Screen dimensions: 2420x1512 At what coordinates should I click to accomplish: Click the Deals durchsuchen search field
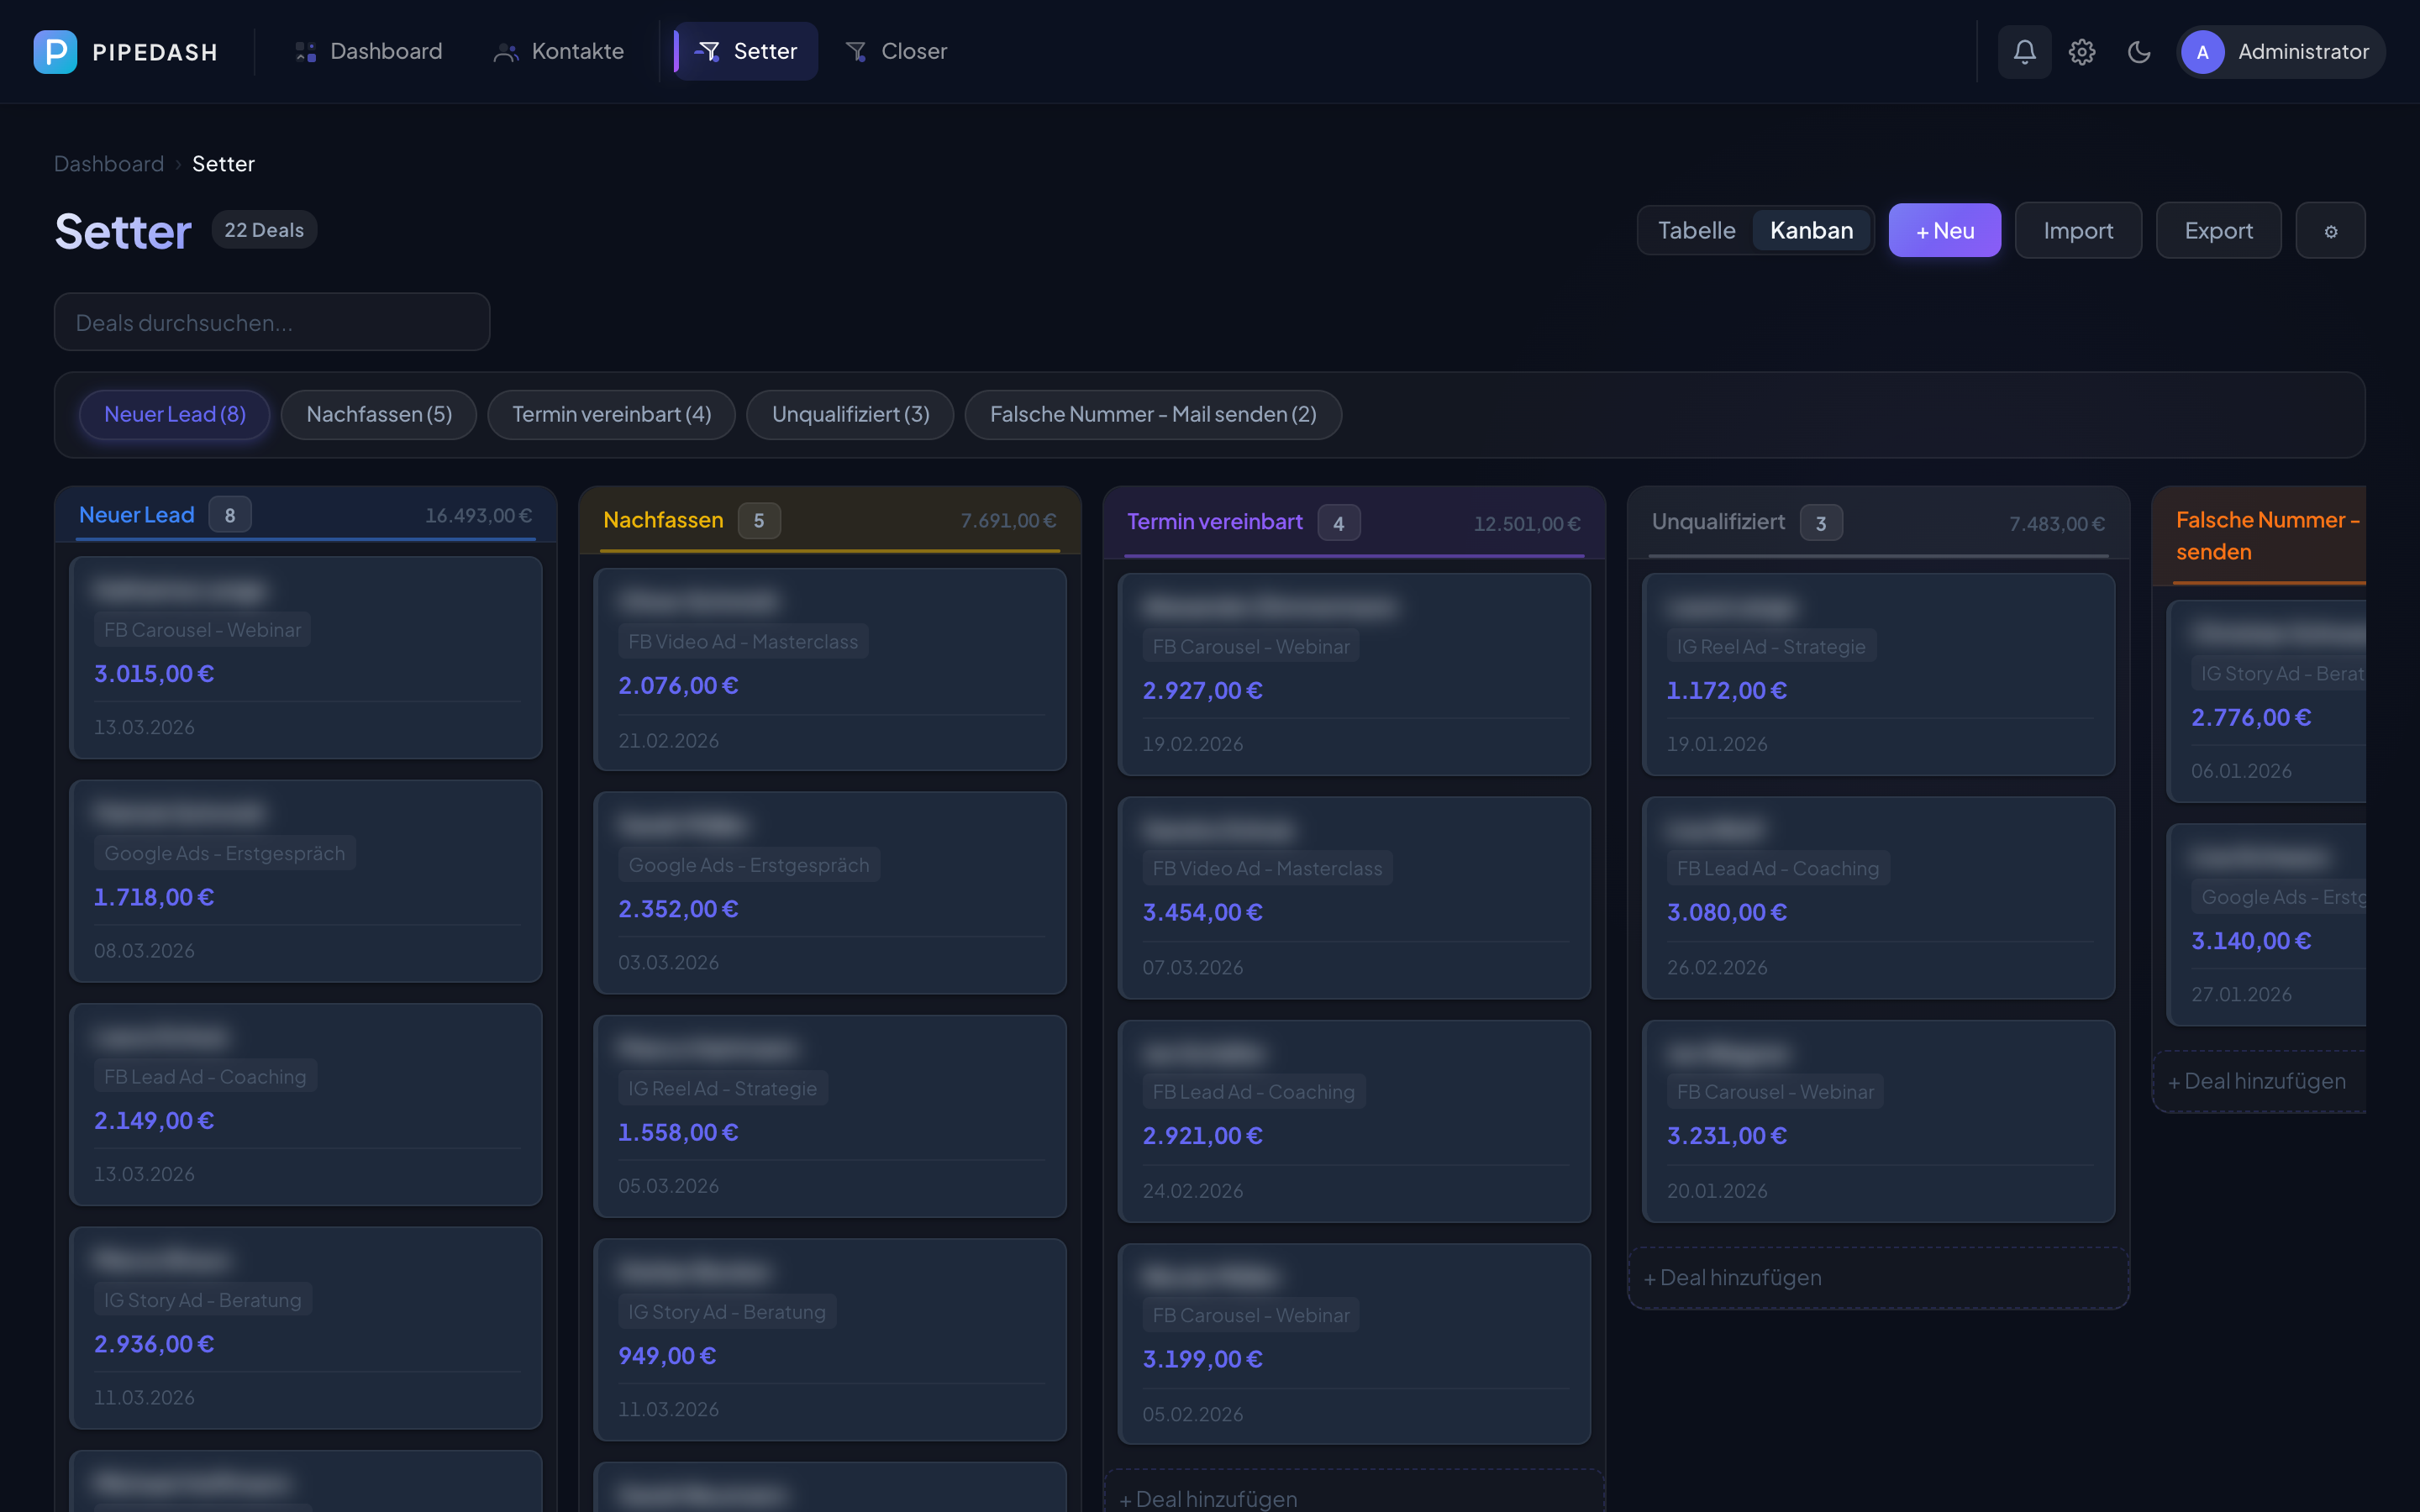coord(271,322)
